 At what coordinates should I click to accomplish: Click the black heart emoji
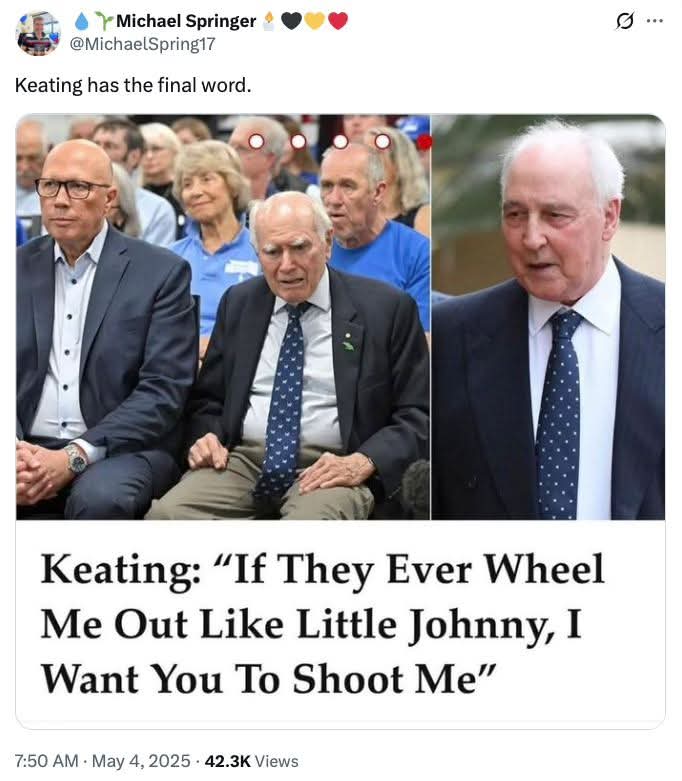tap(291, 21)
